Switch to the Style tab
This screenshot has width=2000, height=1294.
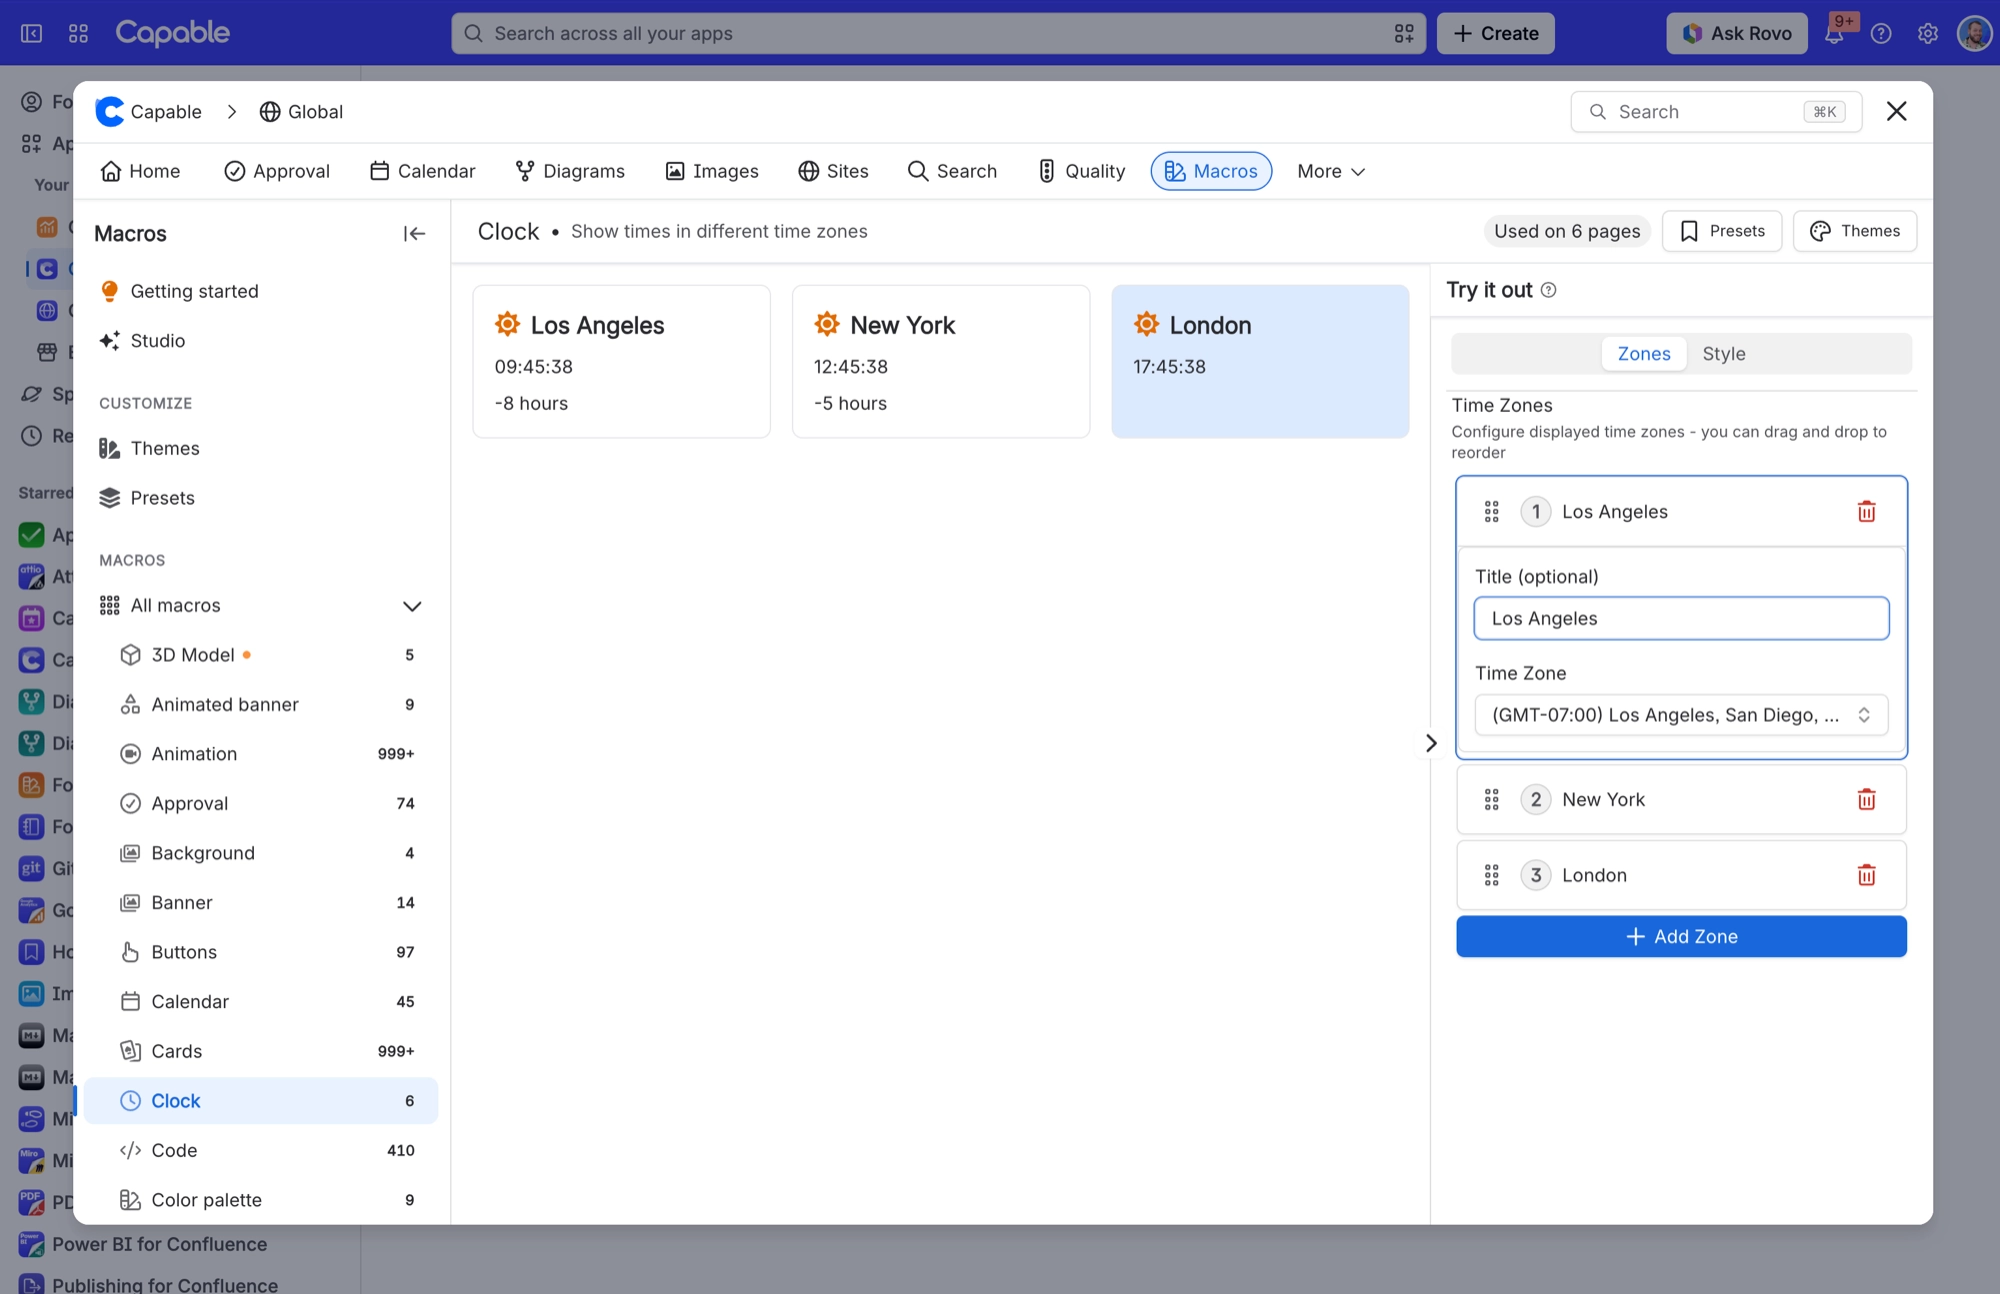1723,354
